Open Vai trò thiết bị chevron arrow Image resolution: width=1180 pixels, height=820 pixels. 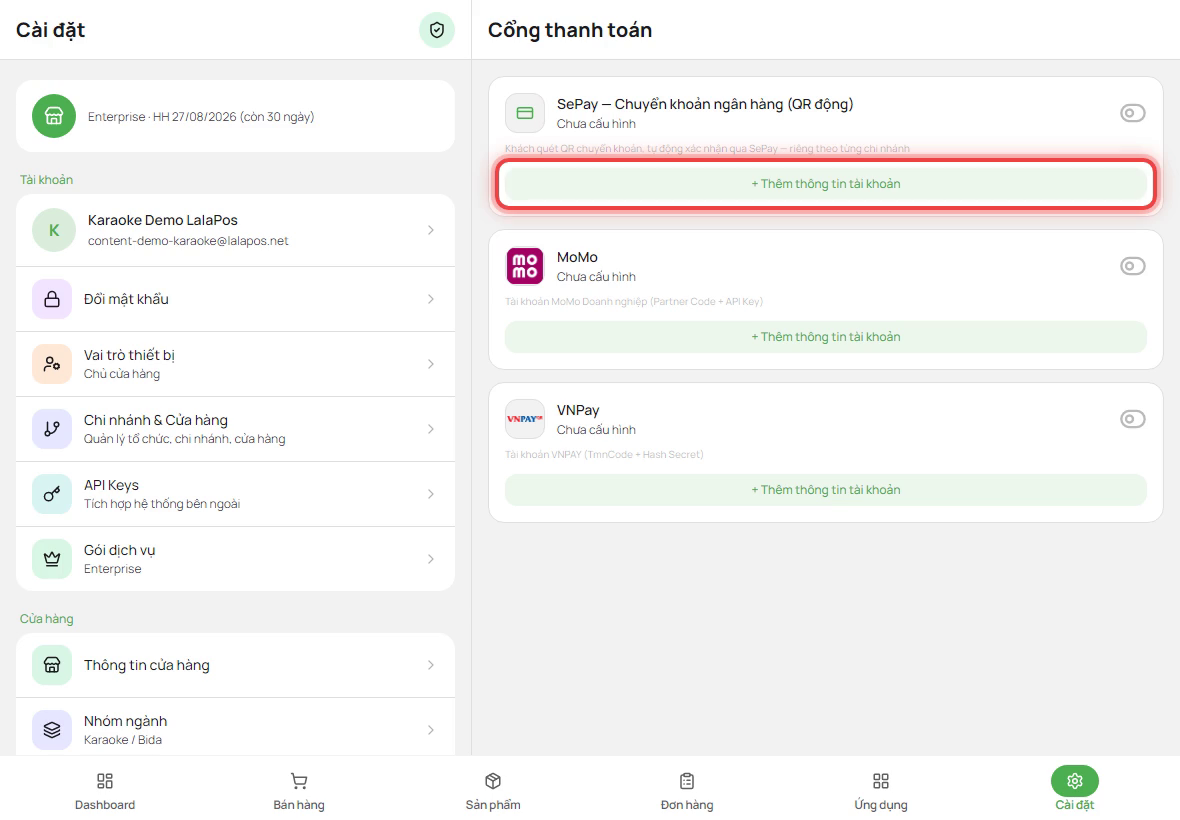click(x=430, y=364)
